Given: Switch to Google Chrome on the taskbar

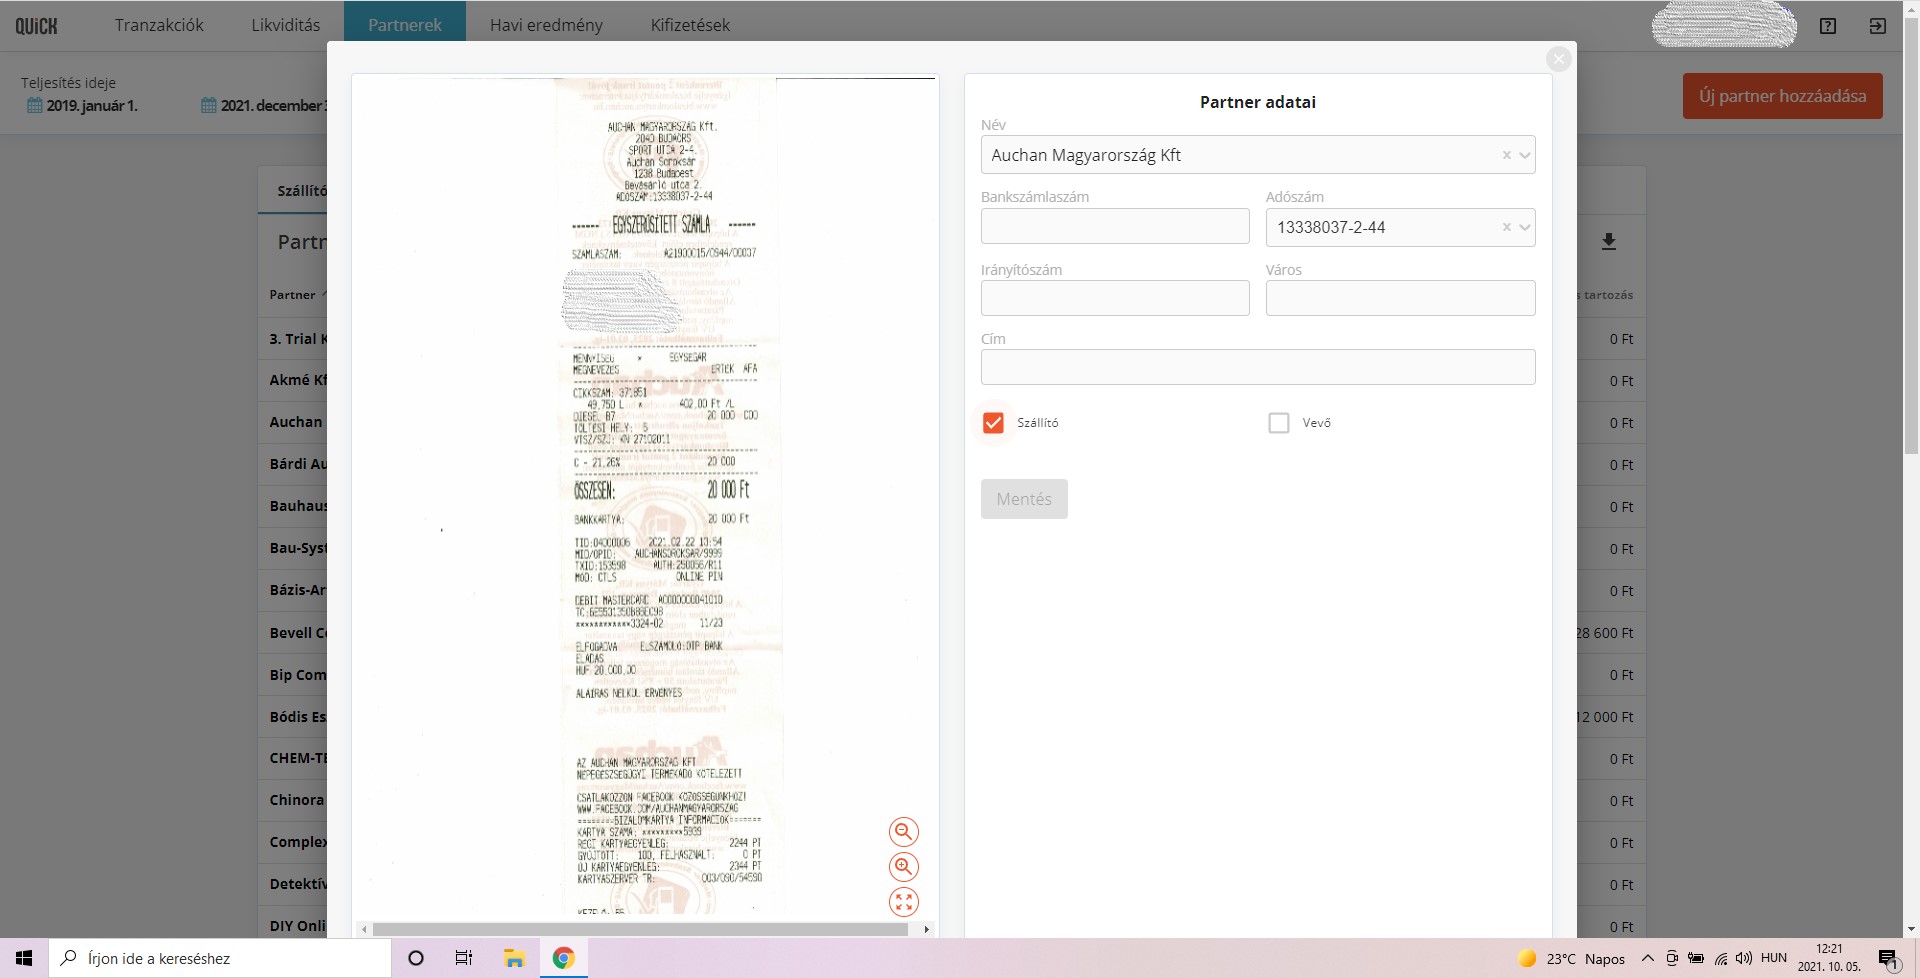Looking at the screenshot, I should point(563,958).
